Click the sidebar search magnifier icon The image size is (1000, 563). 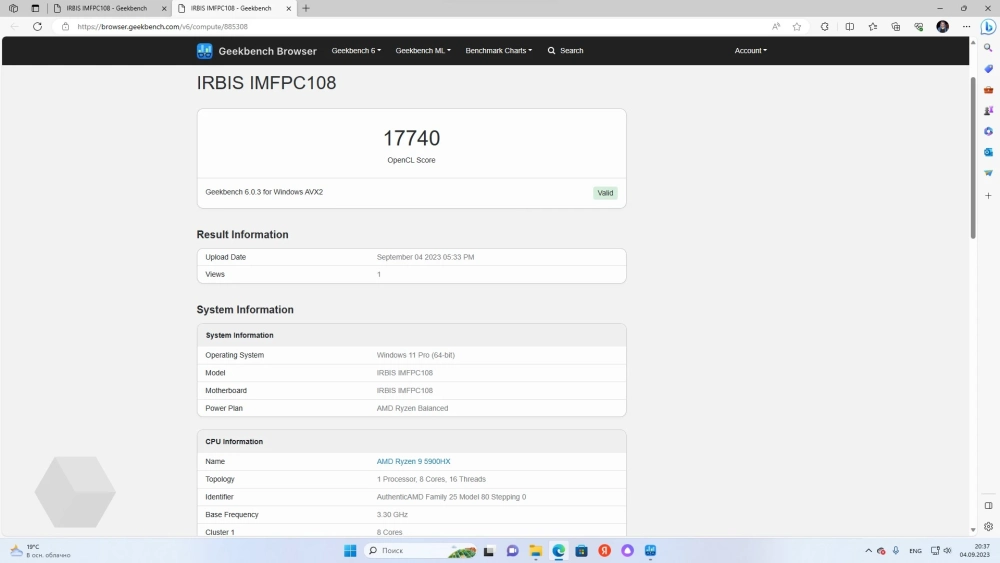coord(988,48)
